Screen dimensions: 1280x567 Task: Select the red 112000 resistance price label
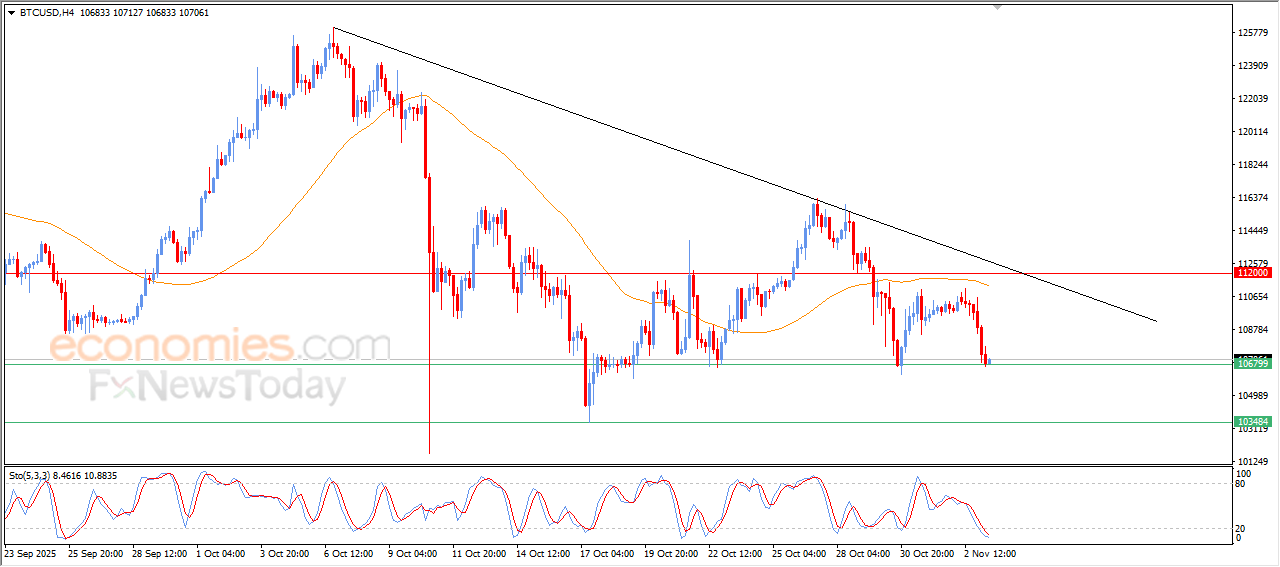pos(1253,272)
